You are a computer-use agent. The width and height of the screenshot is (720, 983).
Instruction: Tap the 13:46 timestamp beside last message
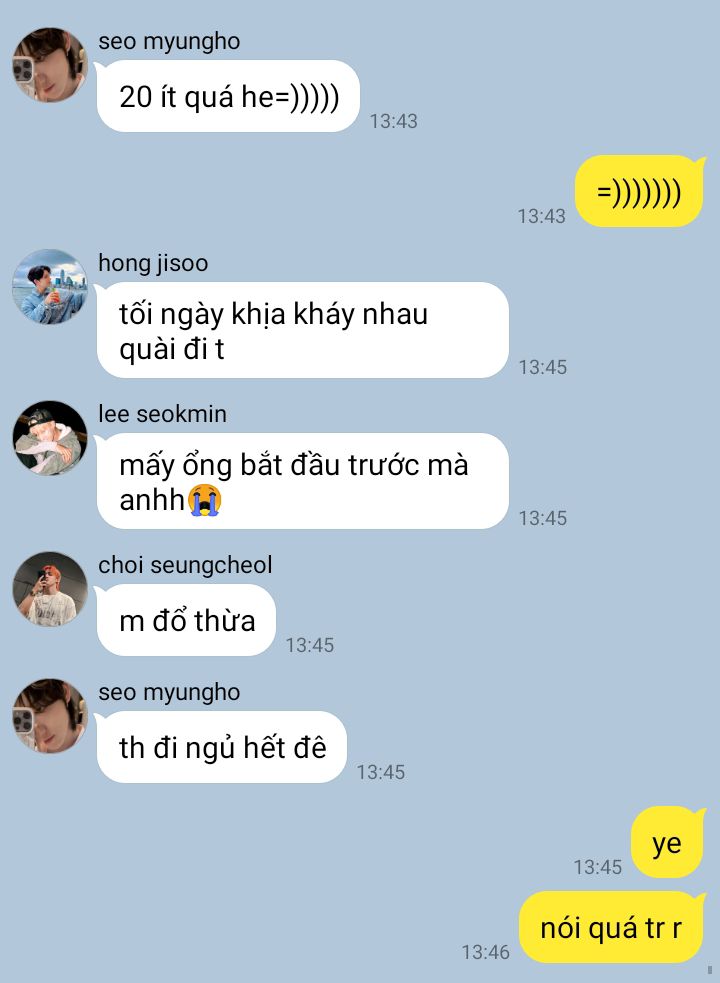pos(485,952)
